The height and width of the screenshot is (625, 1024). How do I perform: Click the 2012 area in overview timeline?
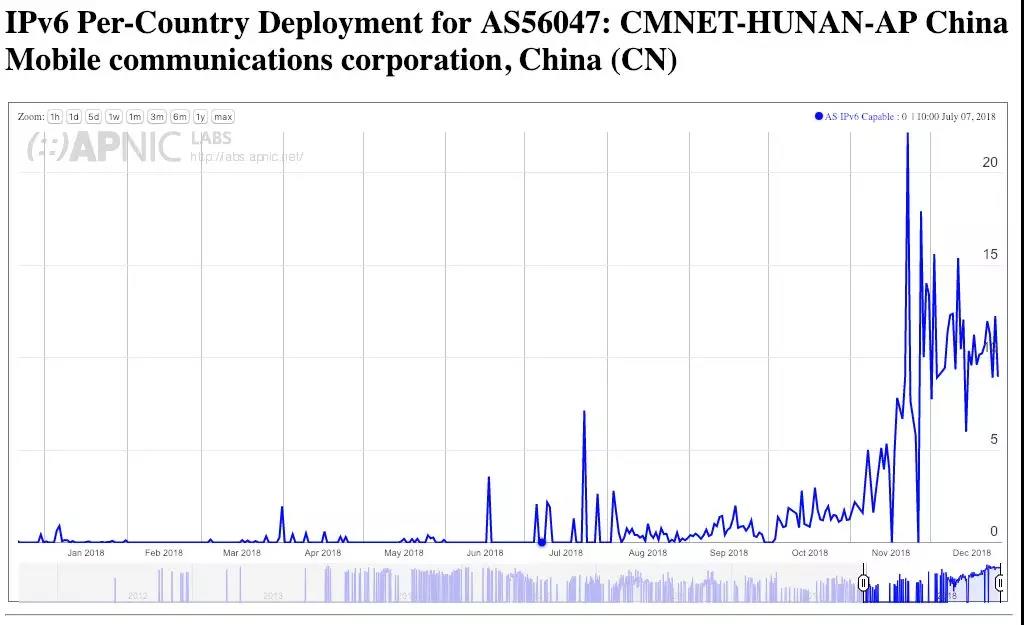[x=138, y=595]
